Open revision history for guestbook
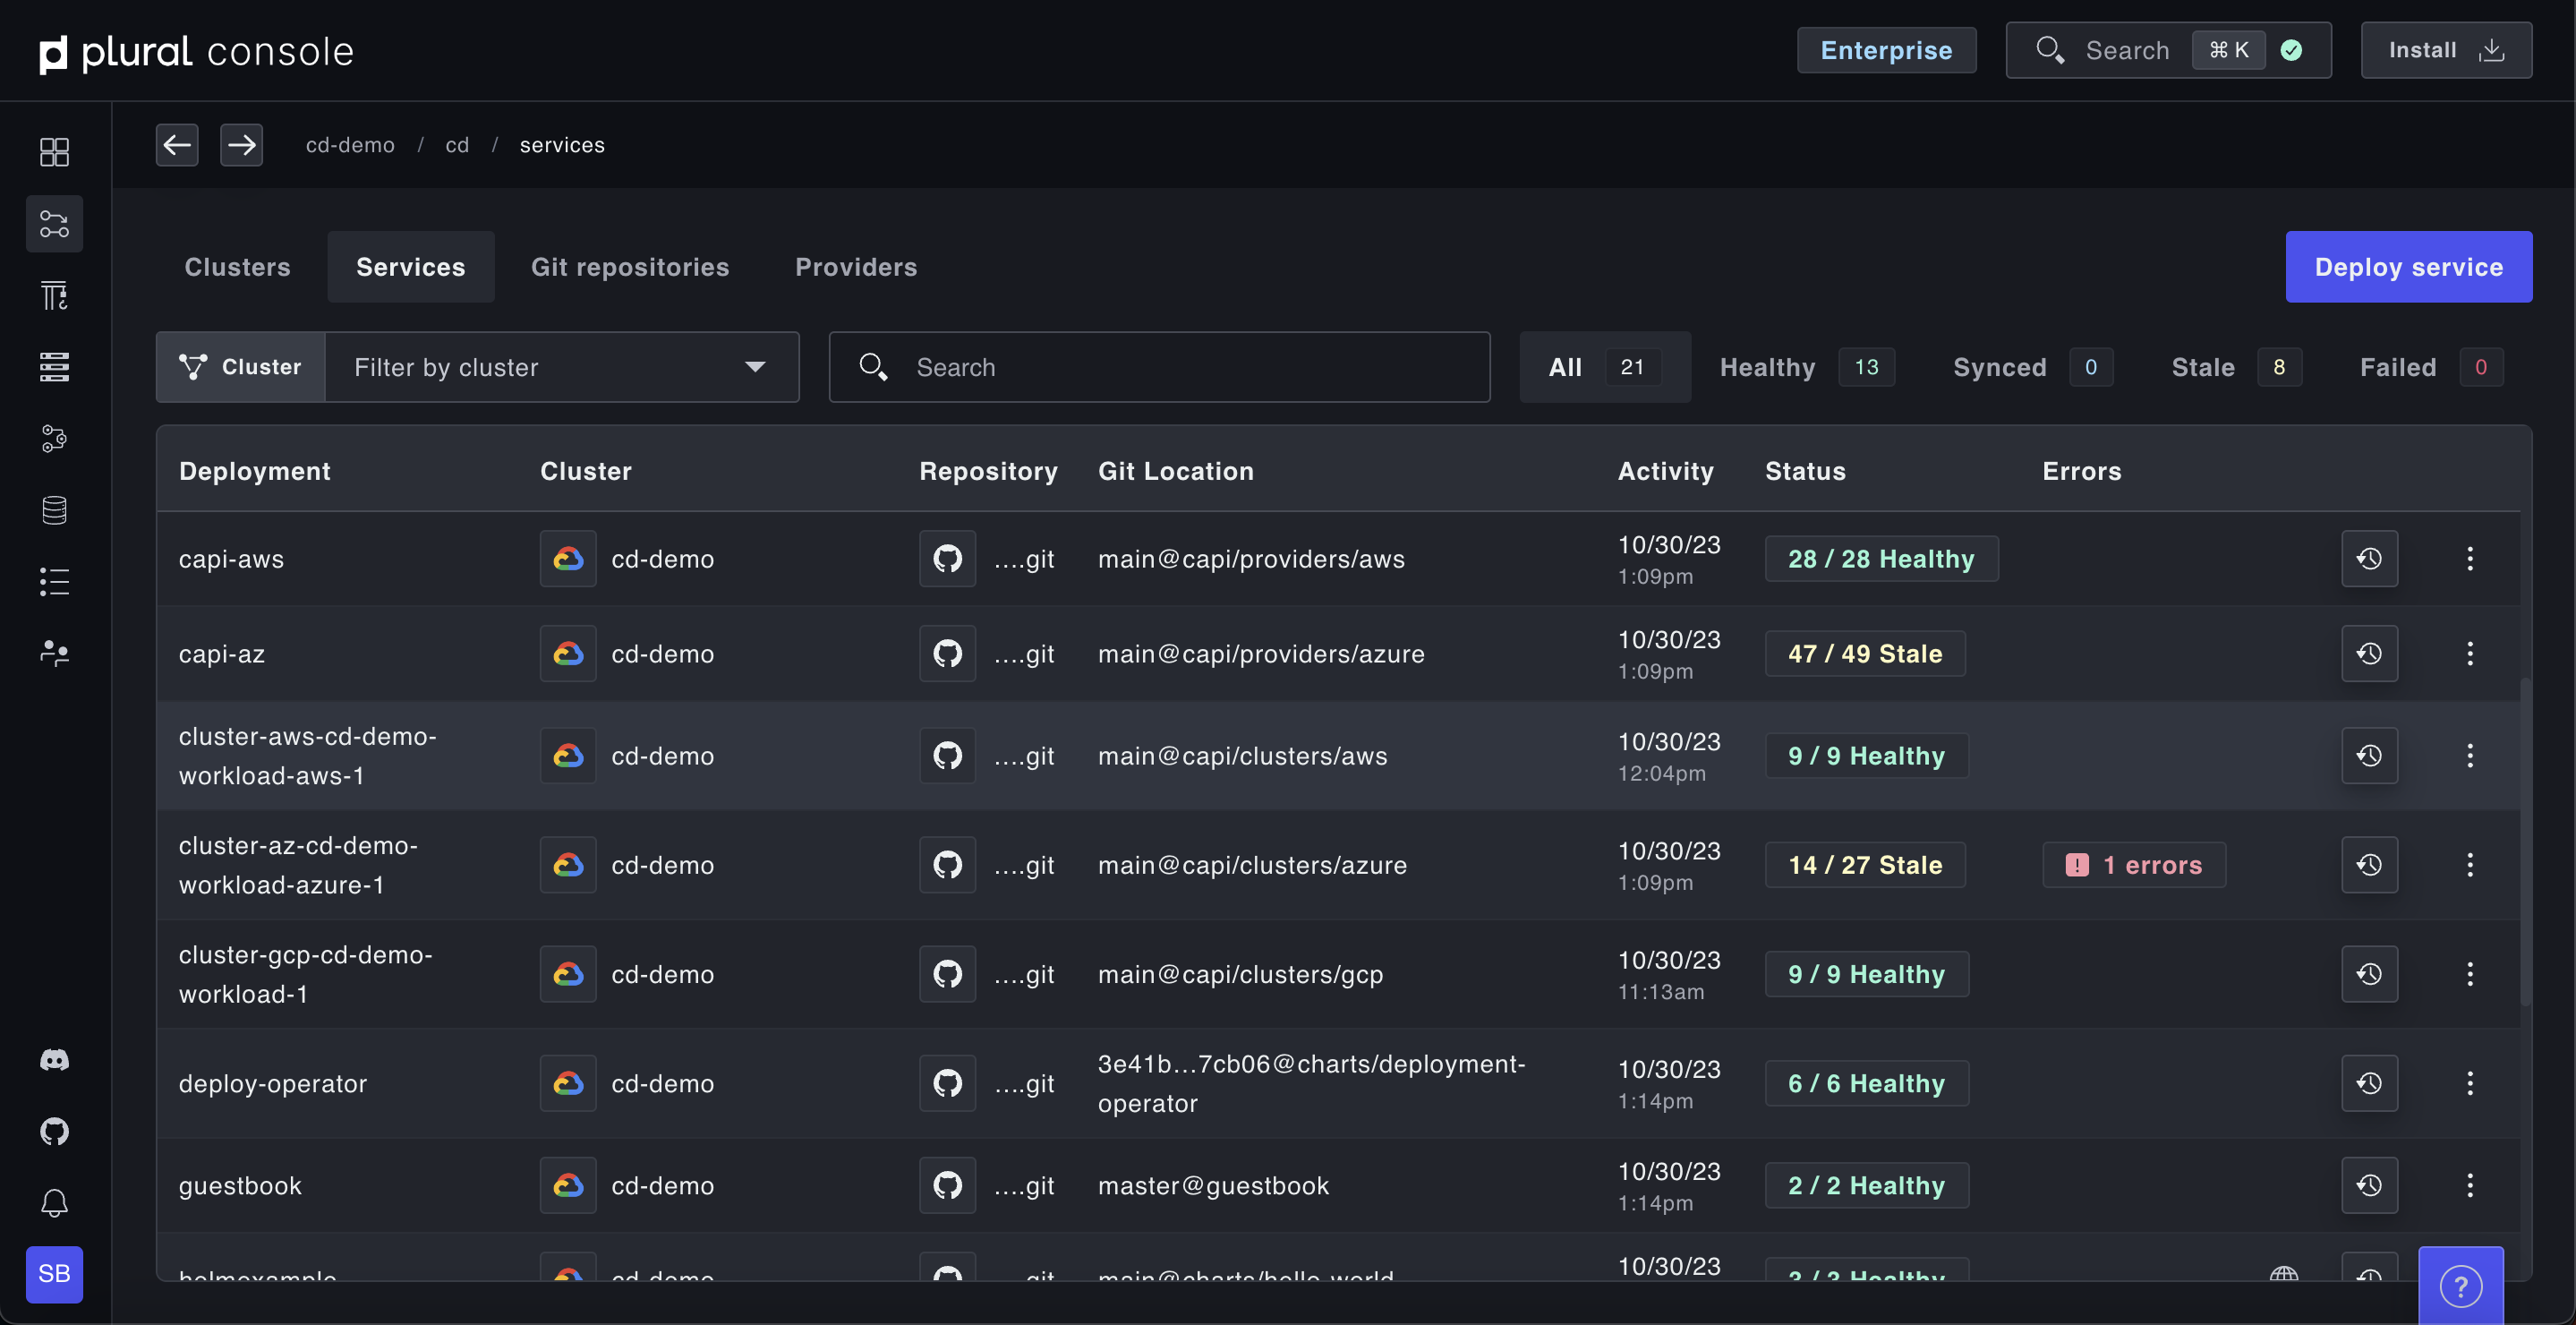This screenshot has height=1325, width=2576. (x=2369, y=1185)
